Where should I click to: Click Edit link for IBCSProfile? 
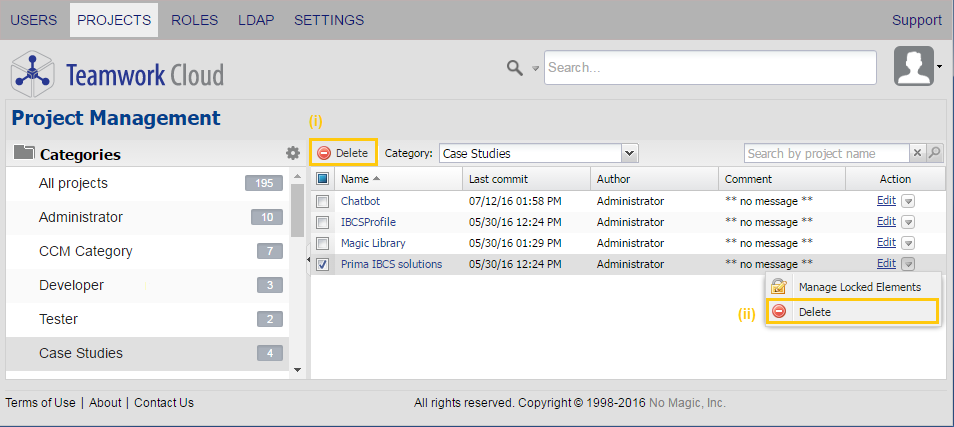tap(886, 221)
